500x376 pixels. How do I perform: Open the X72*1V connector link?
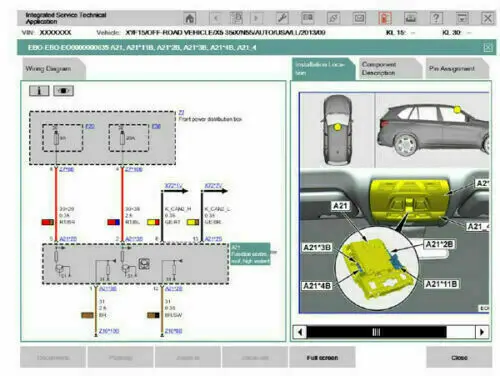pyautogui.click(x=173, y=186)
